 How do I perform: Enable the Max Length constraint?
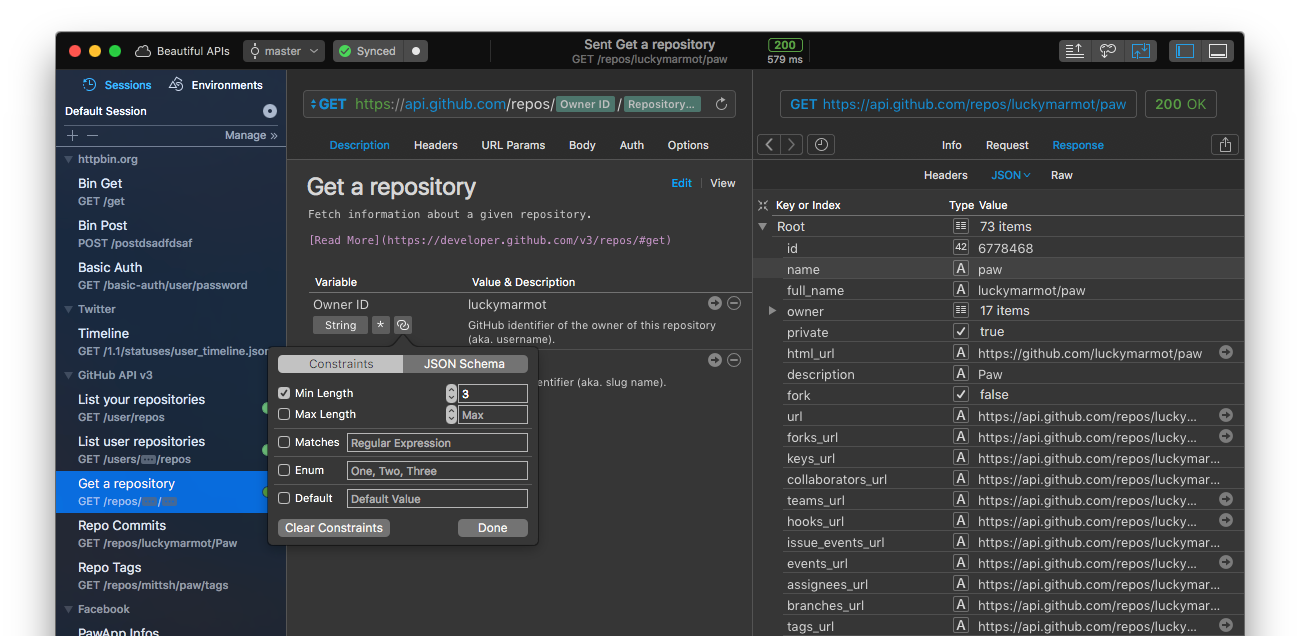tap(282, 414)
